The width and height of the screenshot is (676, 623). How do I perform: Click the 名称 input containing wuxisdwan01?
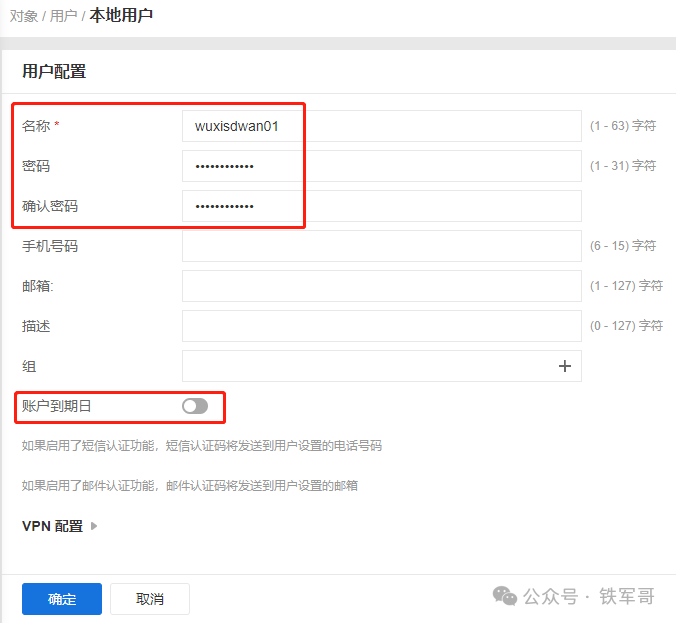[x=382, y=126]
